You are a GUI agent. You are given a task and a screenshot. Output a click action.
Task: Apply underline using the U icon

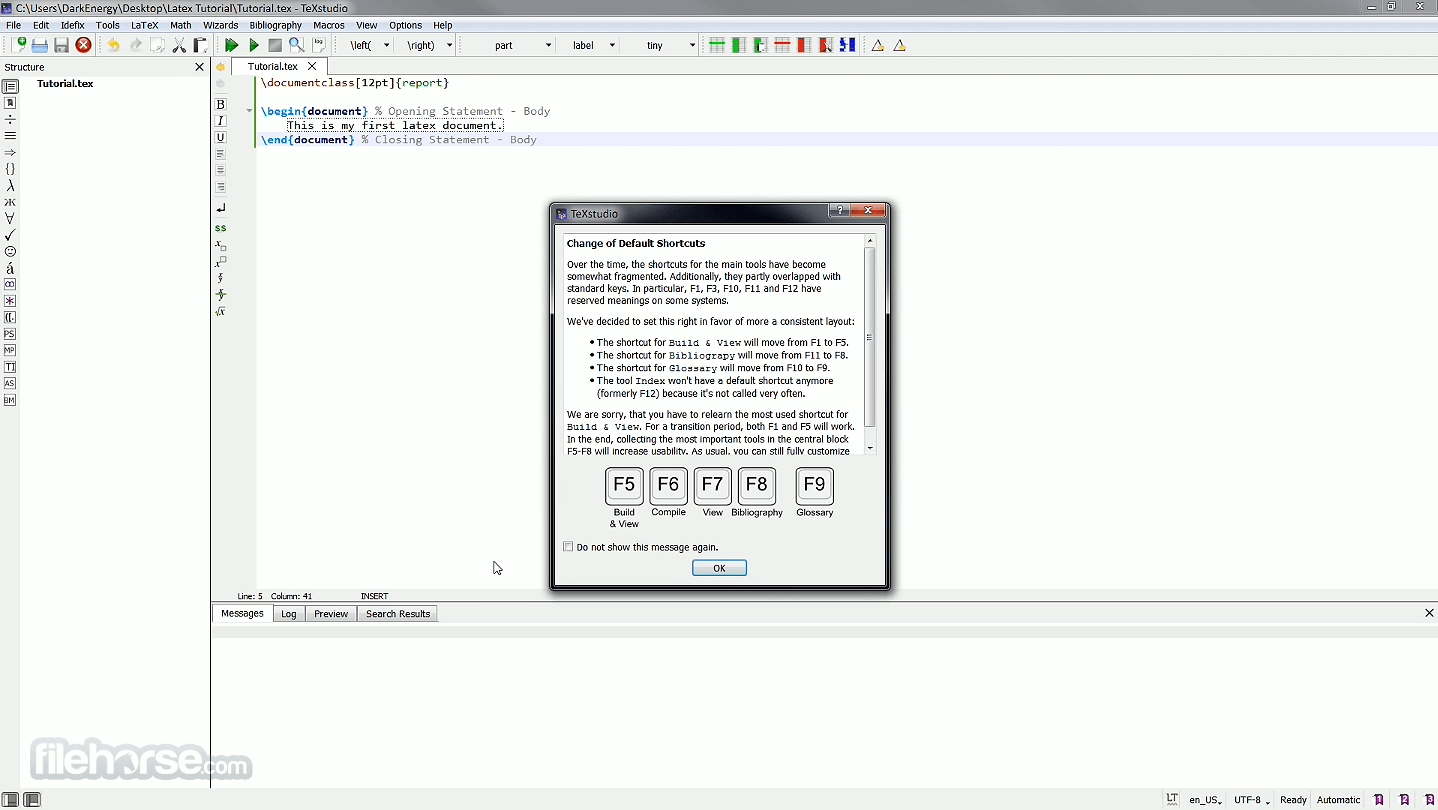(221, 137)
